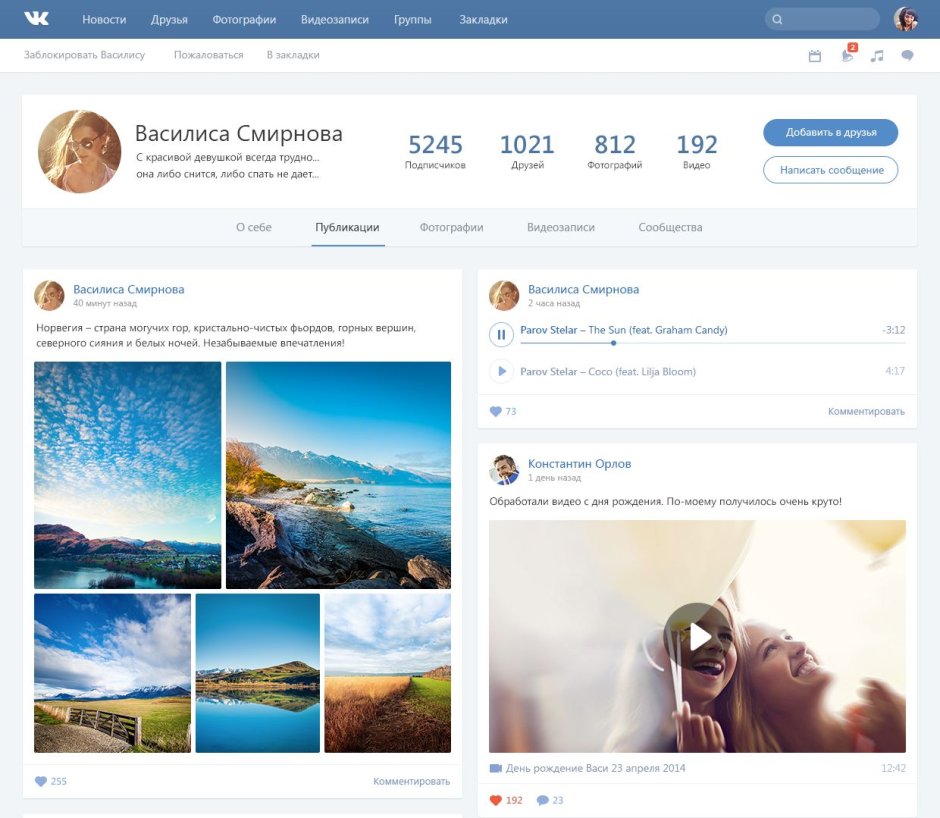
Task: Open your profile avatar in top-right corner
Action: click(x=906, y=19)
